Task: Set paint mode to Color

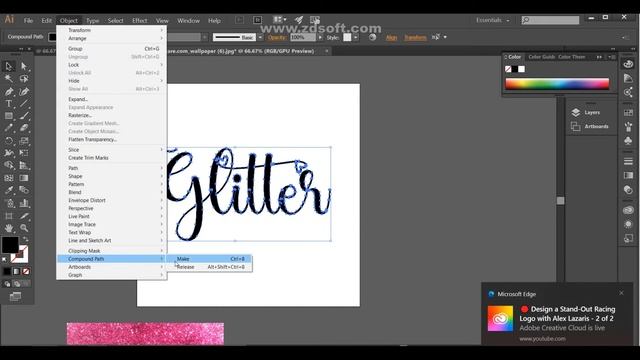Action: coord(7,271)
